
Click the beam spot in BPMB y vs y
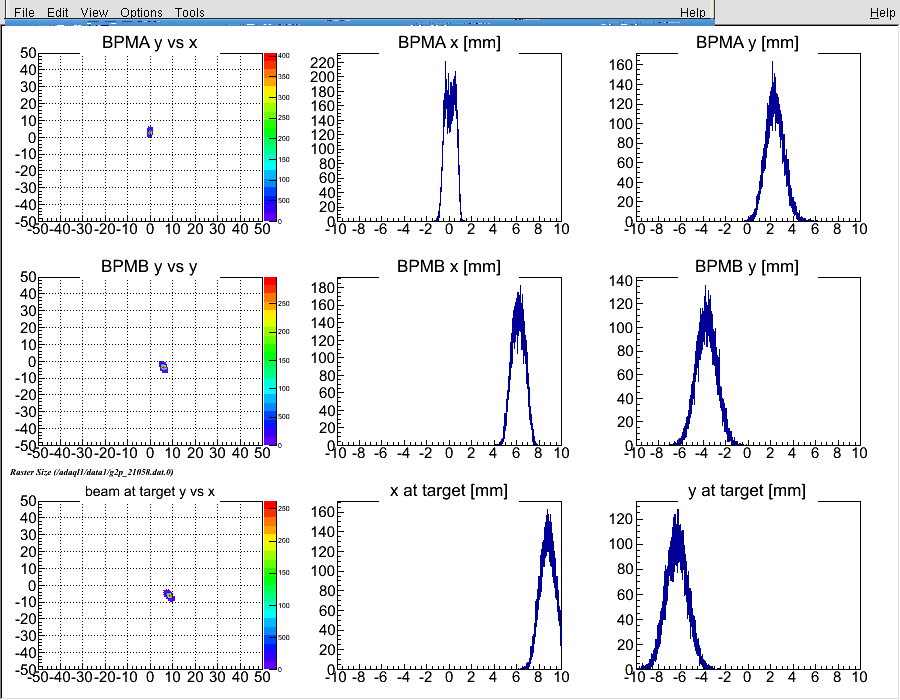[x=164, y=366]
